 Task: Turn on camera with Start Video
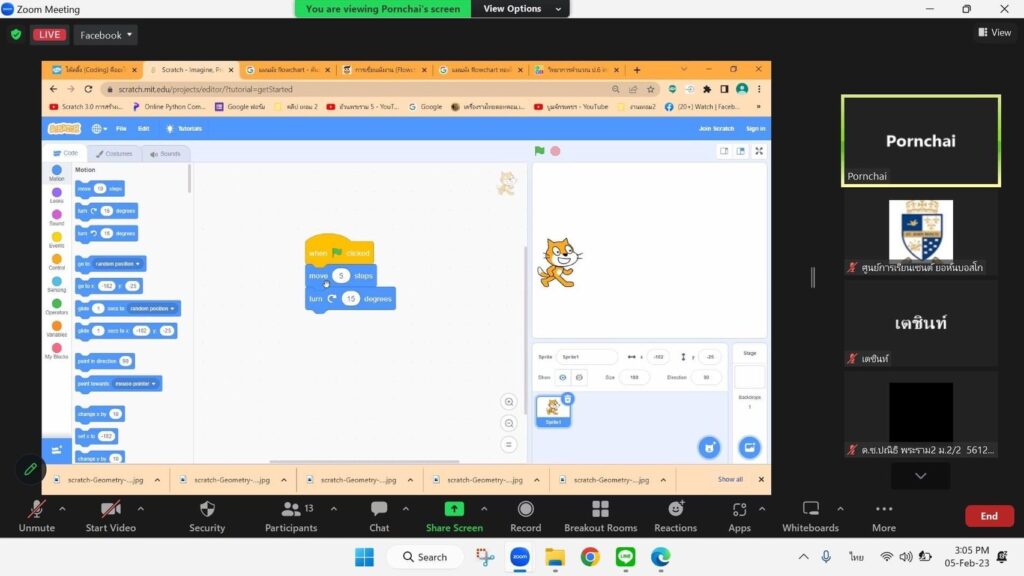[x=110, y=516]
